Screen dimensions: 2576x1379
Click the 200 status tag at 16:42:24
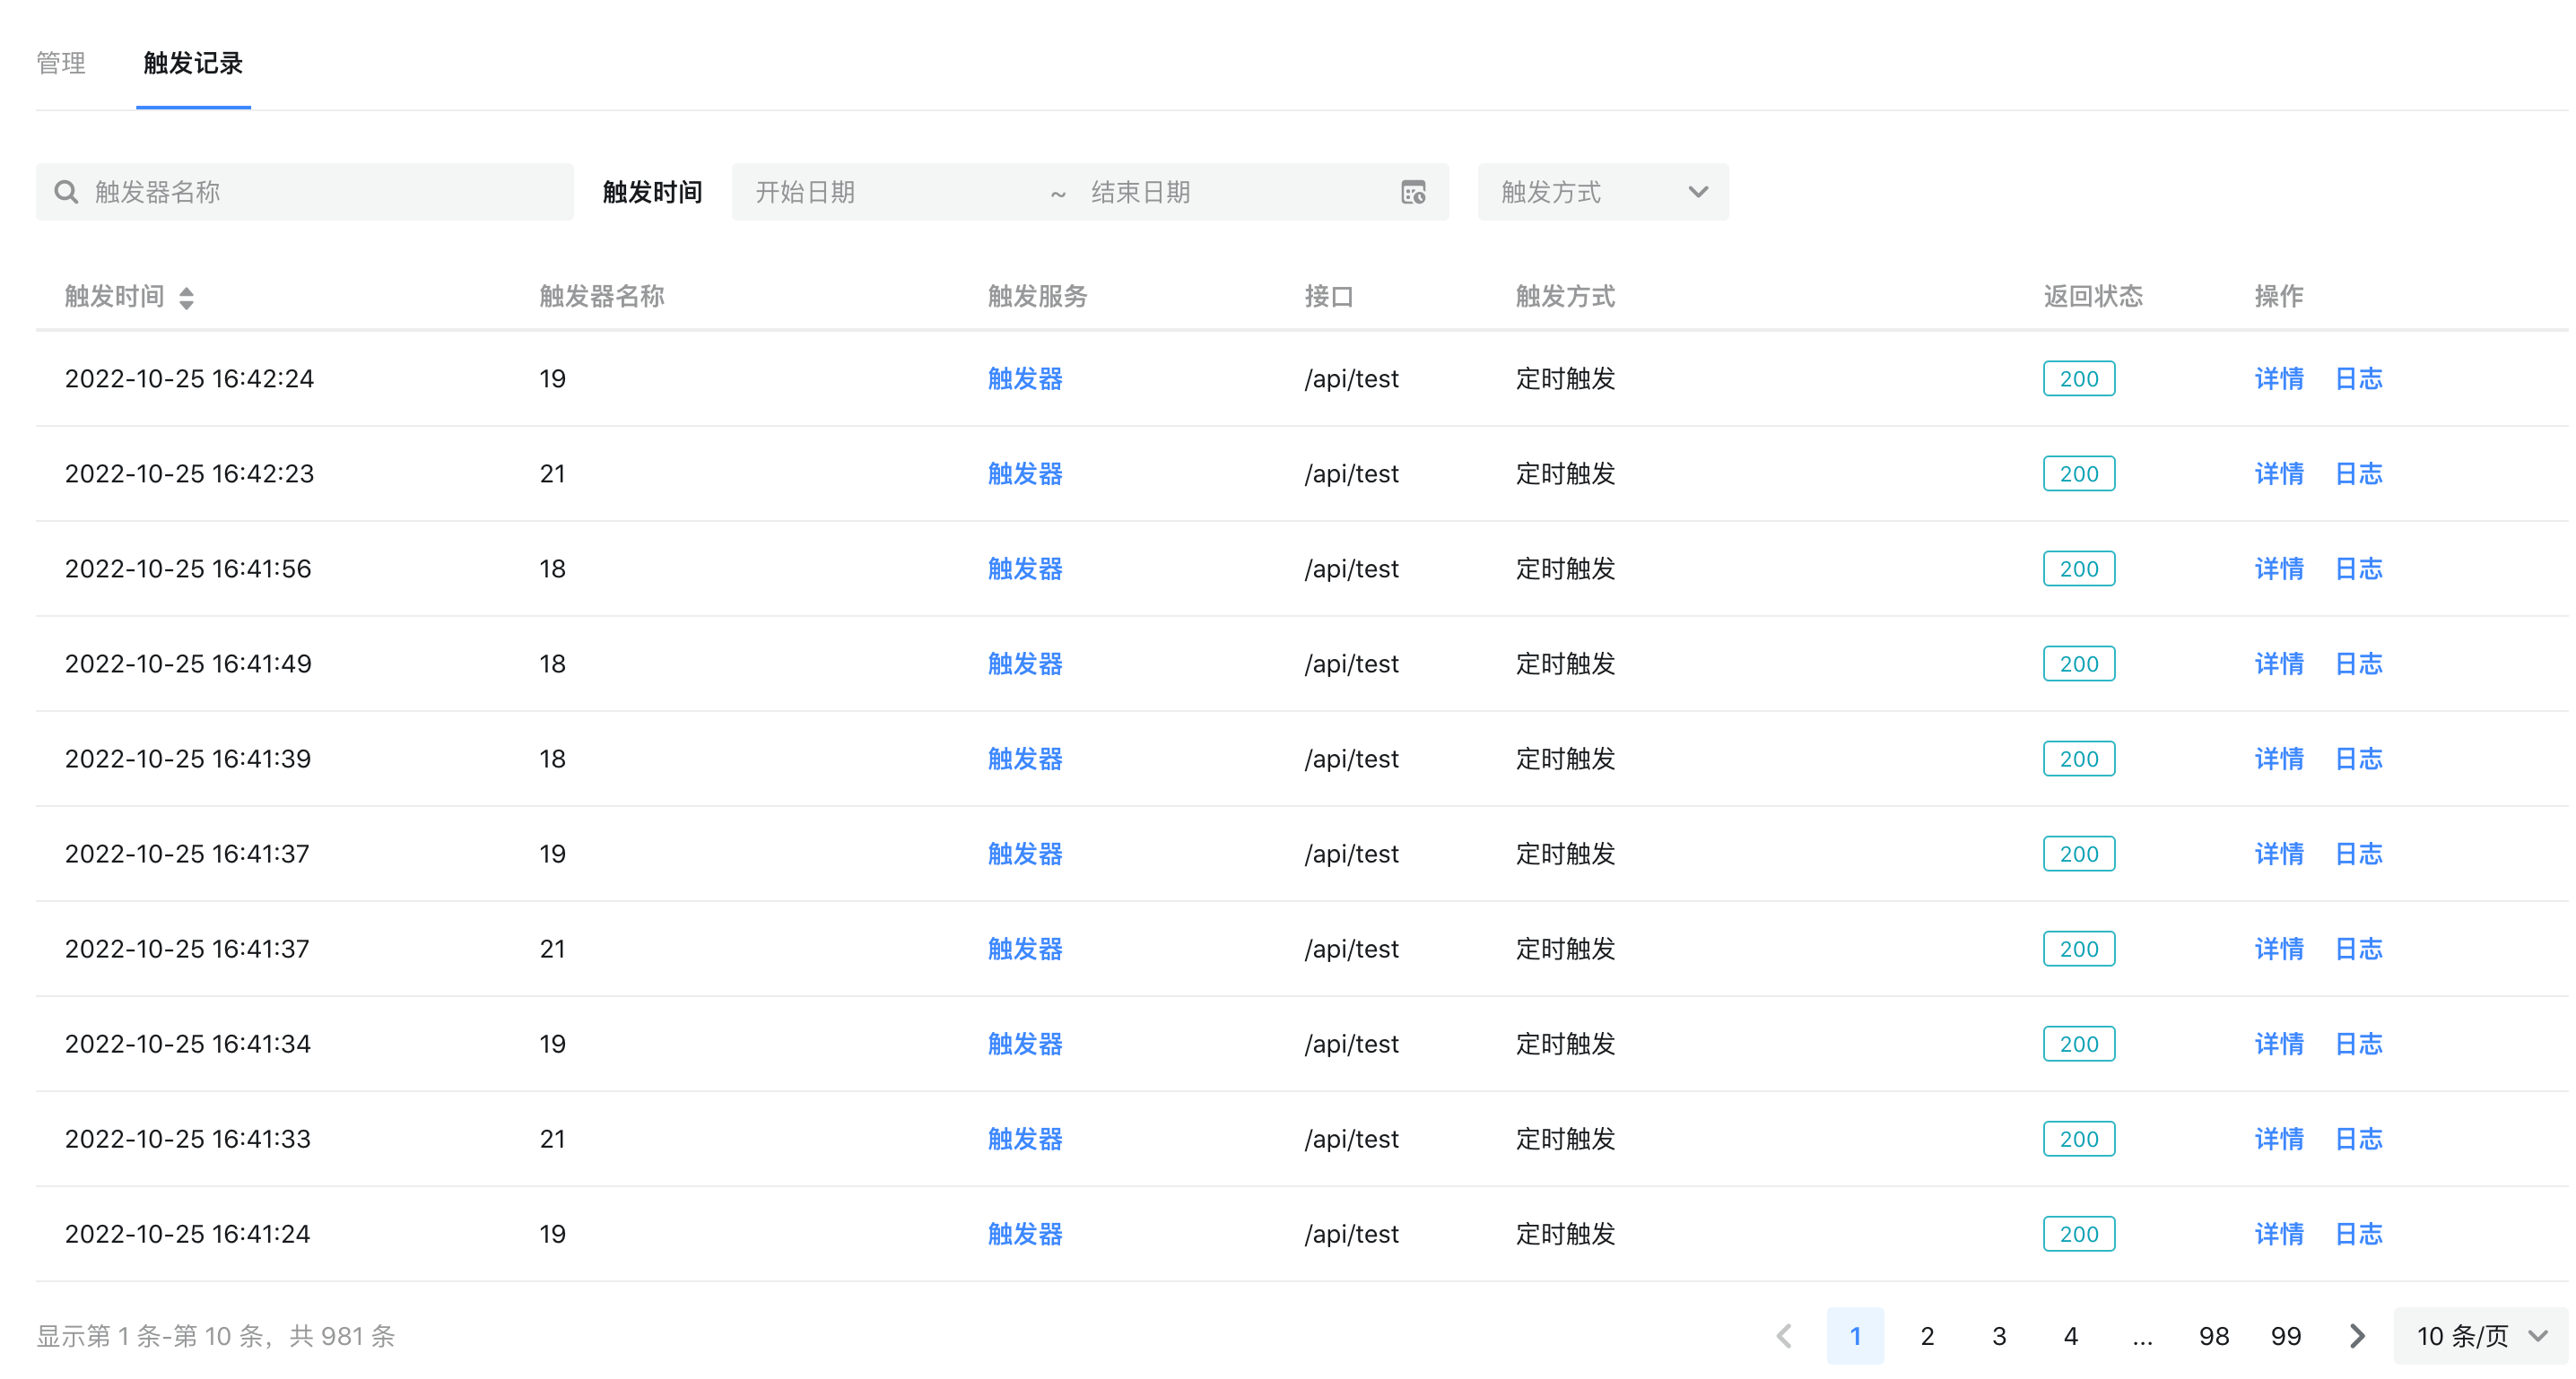tap(2079, 379)
